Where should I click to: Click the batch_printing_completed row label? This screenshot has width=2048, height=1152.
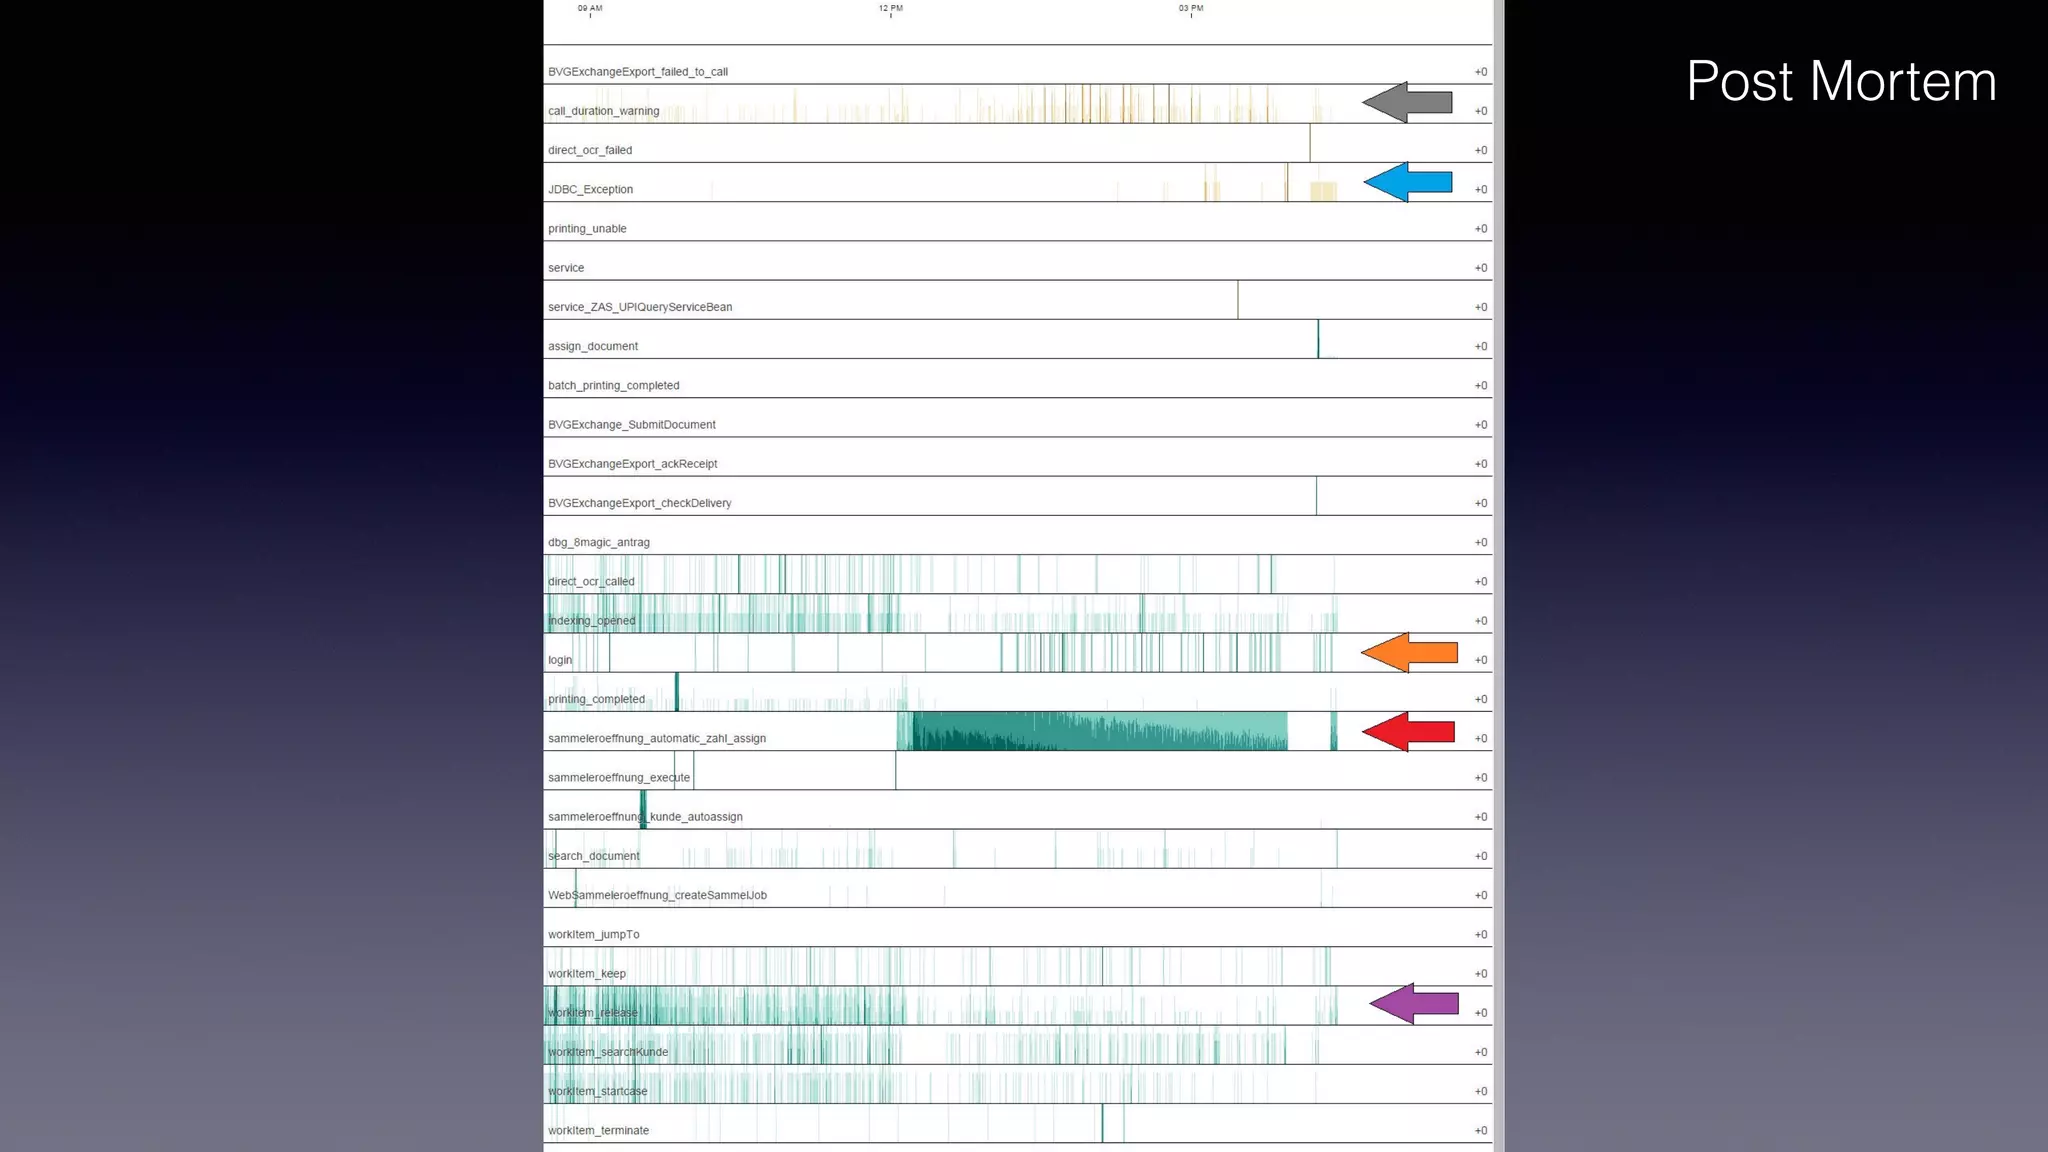click(613, 386)
